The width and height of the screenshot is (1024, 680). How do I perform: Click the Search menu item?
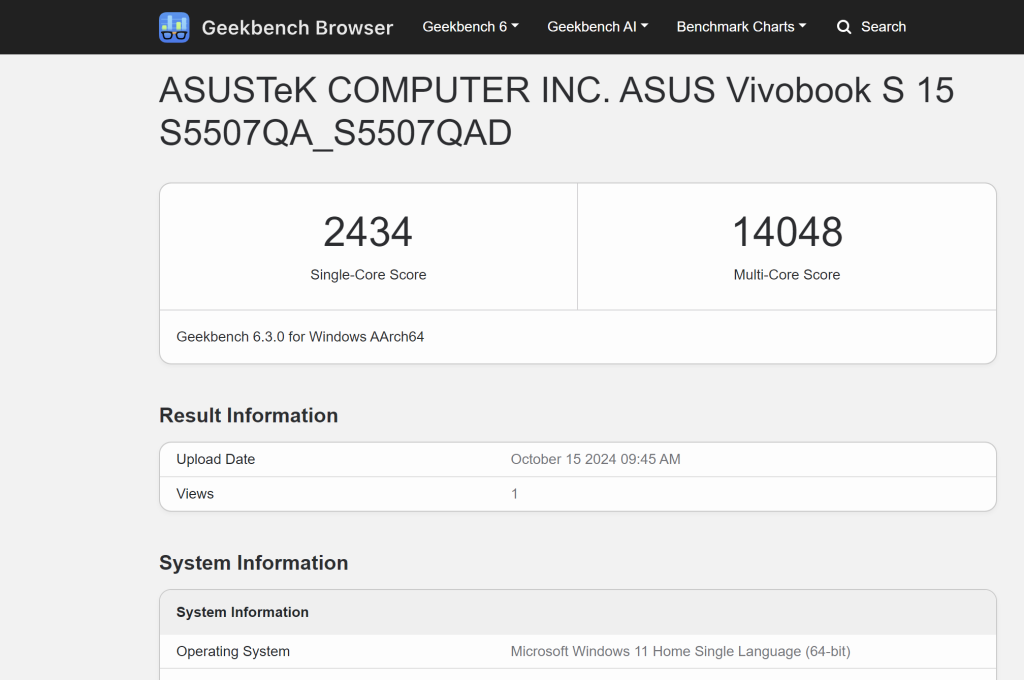coord(871,27)
